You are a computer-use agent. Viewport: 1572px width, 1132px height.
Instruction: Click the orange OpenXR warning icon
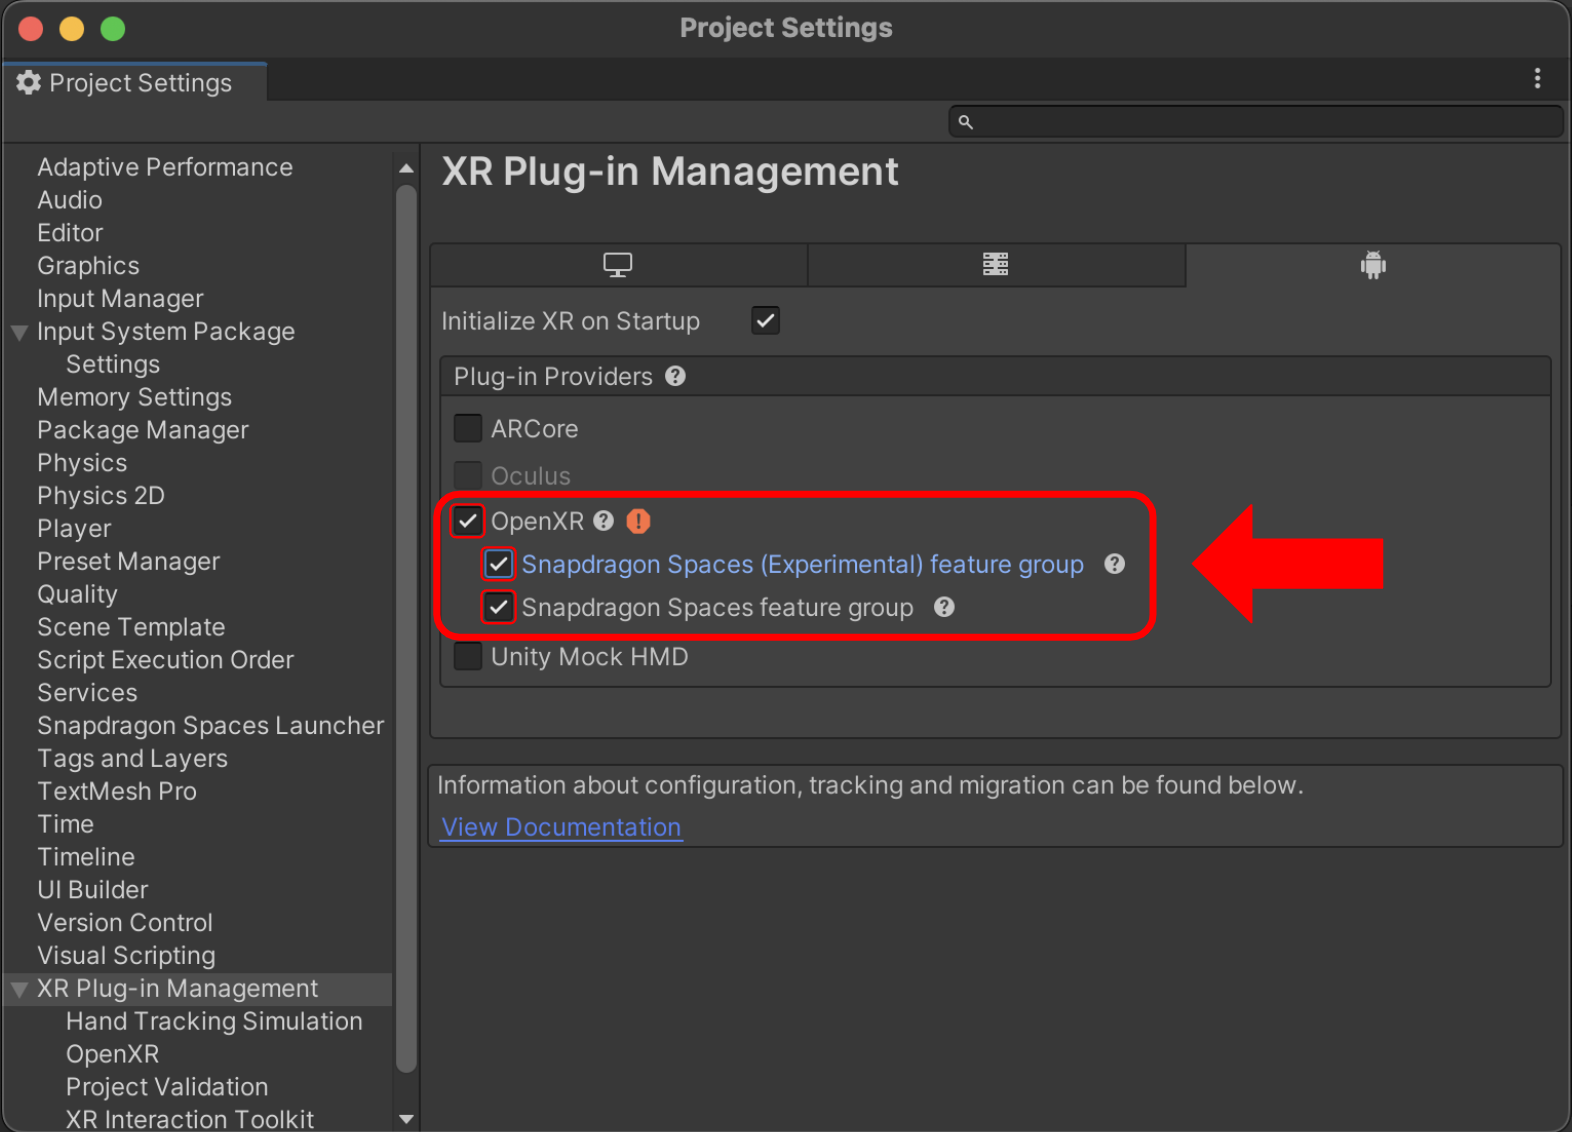coord(638,521)
